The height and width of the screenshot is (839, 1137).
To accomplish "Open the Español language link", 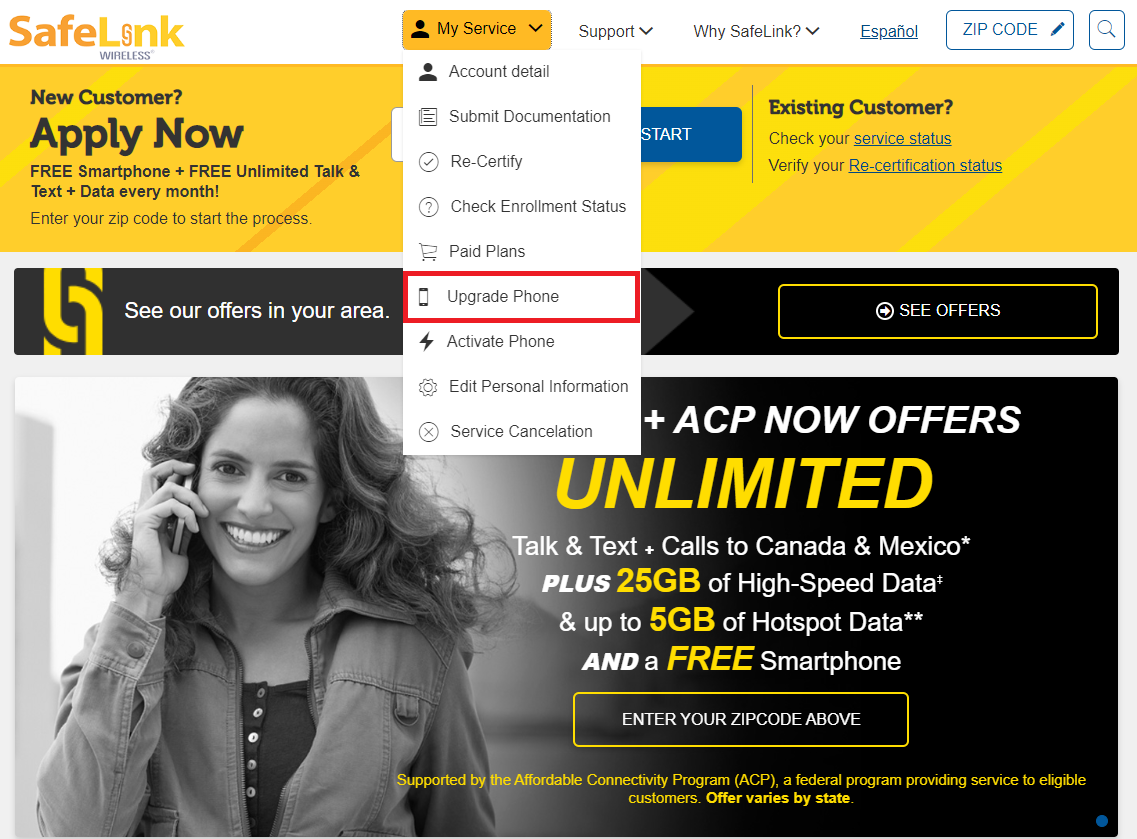I will point(888,31).
